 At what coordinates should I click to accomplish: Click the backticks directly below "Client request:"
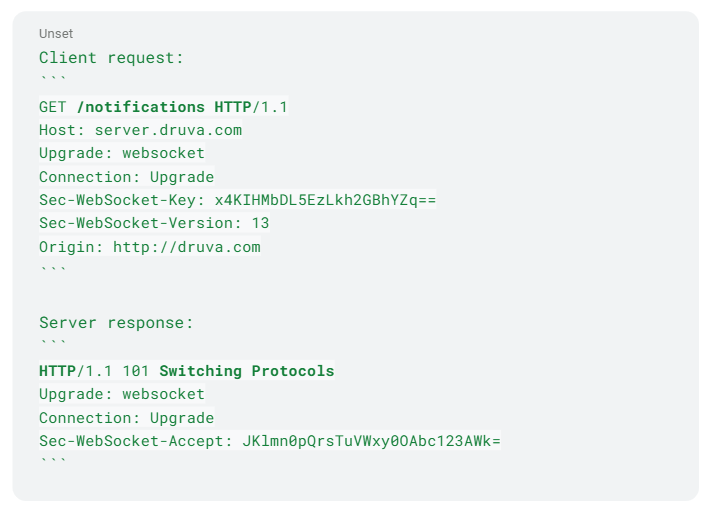53,79
